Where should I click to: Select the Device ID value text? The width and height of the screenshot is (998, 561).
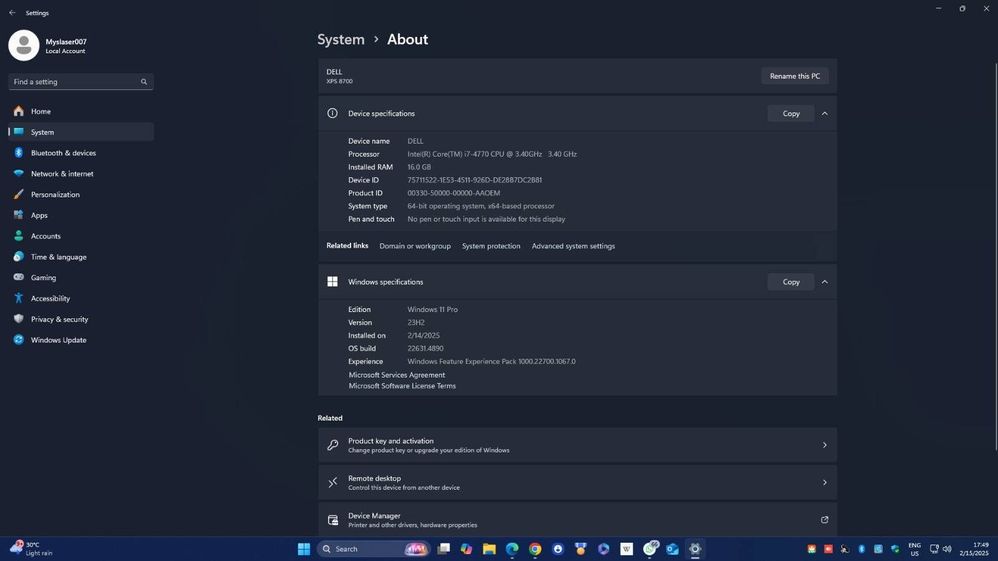click(475, 180)
